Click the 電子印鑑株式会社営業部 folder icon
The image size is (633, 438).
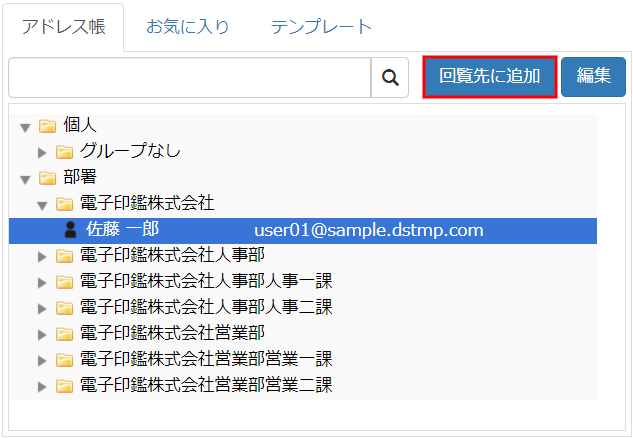point(64,333)
